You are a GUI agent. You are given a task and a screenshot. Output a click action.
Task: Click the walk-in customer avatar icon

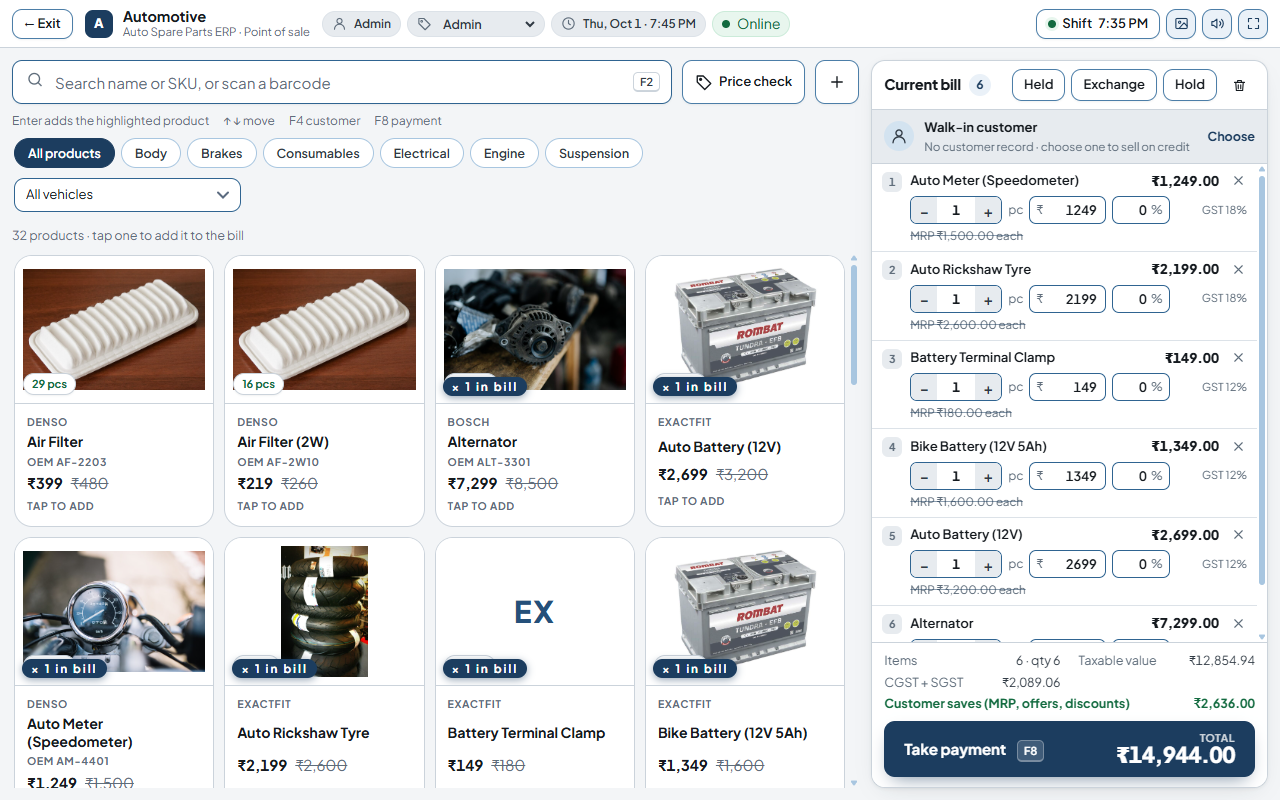tap(899, 137)
